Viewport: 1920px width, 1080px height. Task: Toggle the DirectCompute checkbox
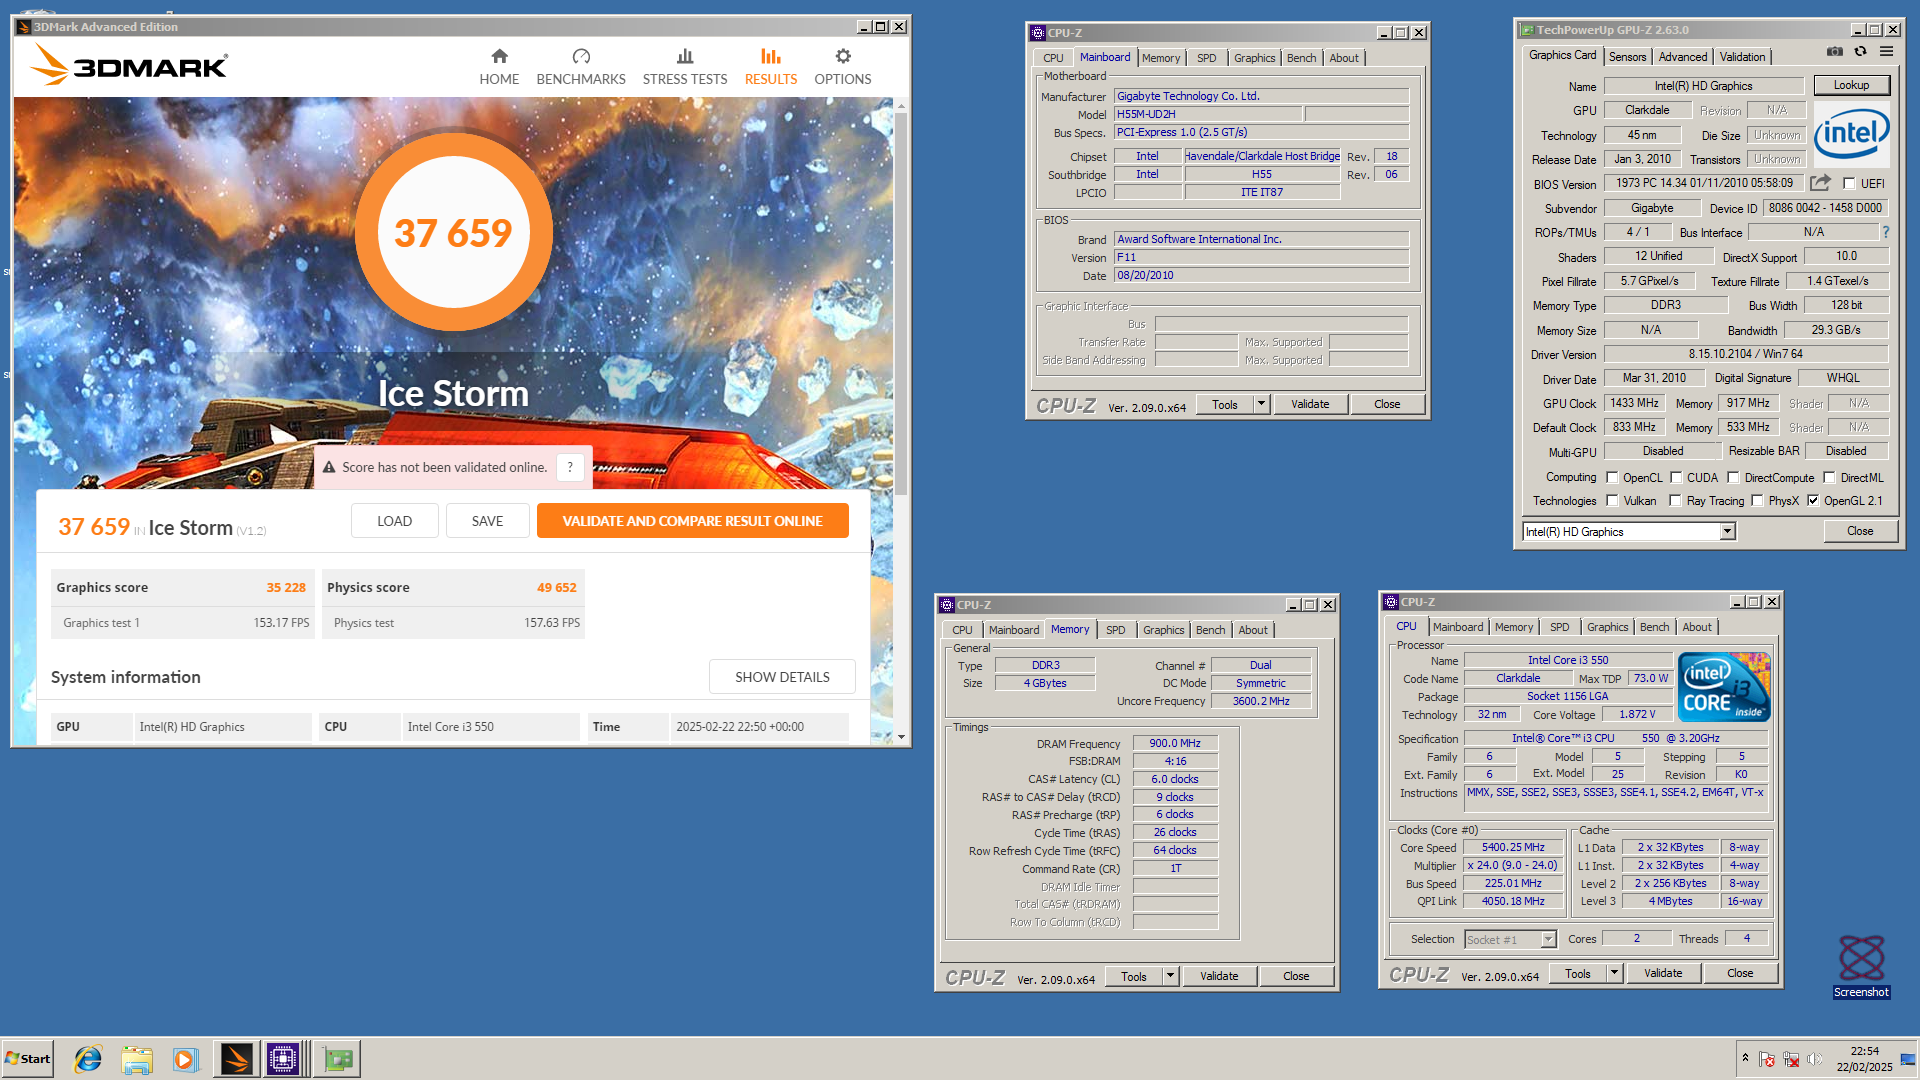click(x=1733, y=478)
